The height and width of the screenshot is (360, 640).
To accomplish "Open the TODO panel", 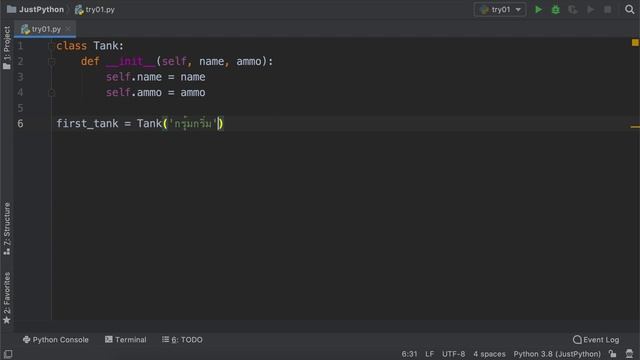I will pos(182,340).
